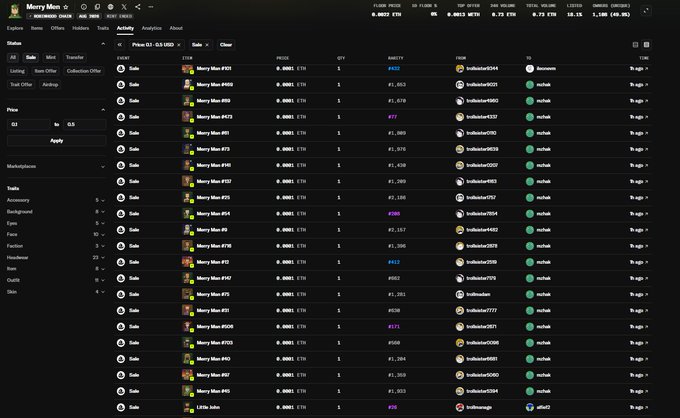Switch to the compact list view icon
This screenshot has width=680, height=418.
click(x=635, y=45)
